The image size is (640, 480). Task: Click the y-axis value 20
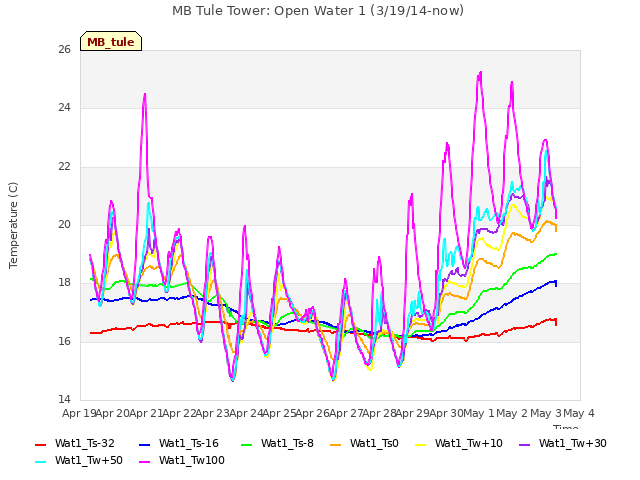tap(64, 224)
